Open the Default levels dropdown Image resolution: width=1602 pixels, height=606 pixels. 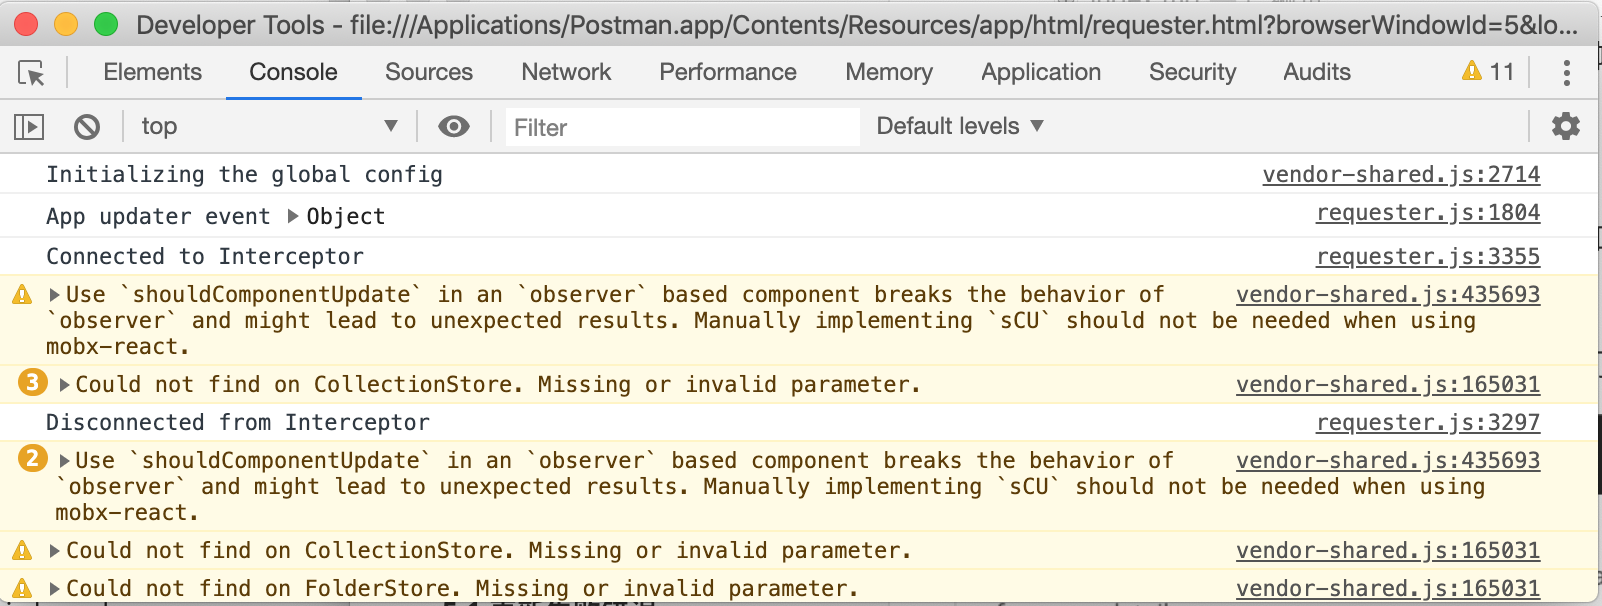pyautogui.click(x=960, y=126)
